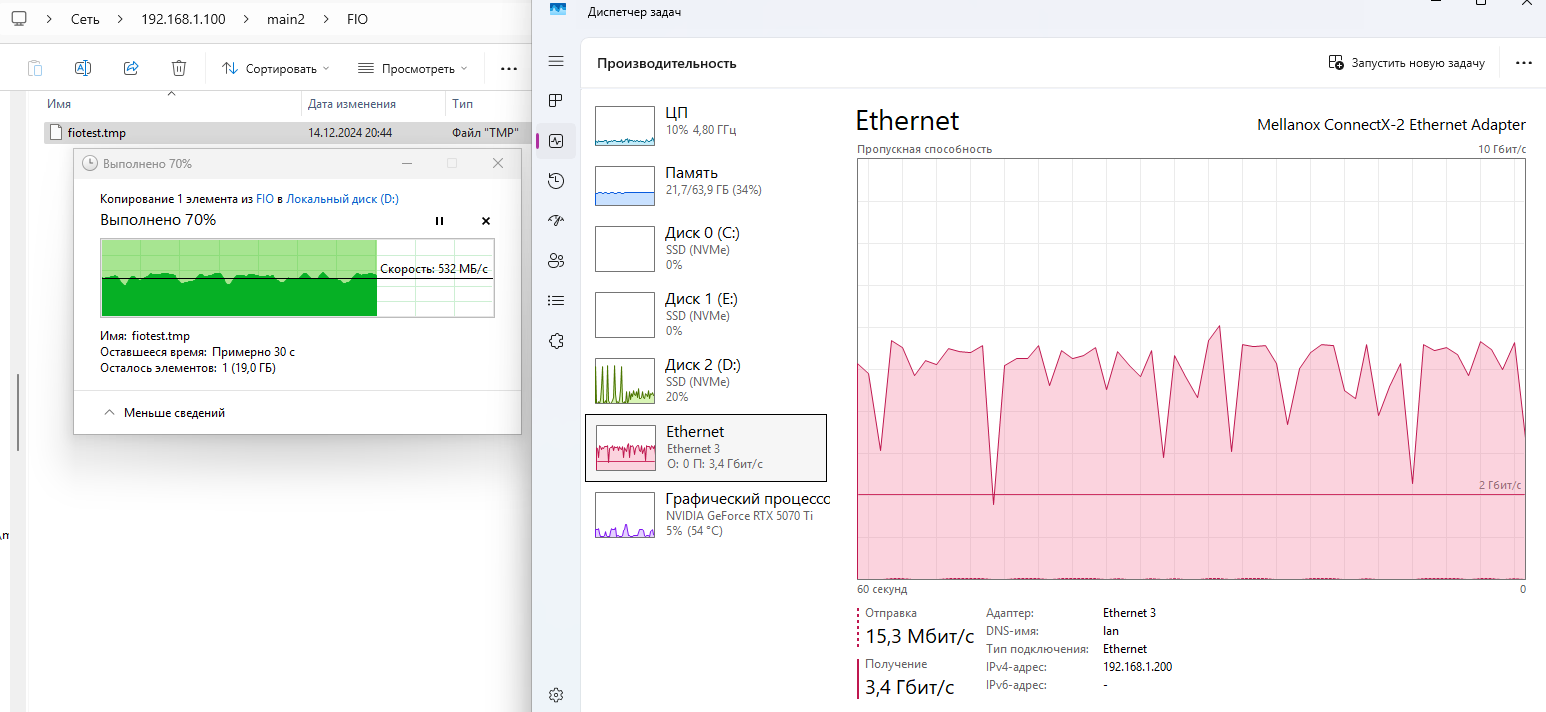The image size is (1546, 712).
Task: Pause the file copy operation
Action: [x=439, y=221]
